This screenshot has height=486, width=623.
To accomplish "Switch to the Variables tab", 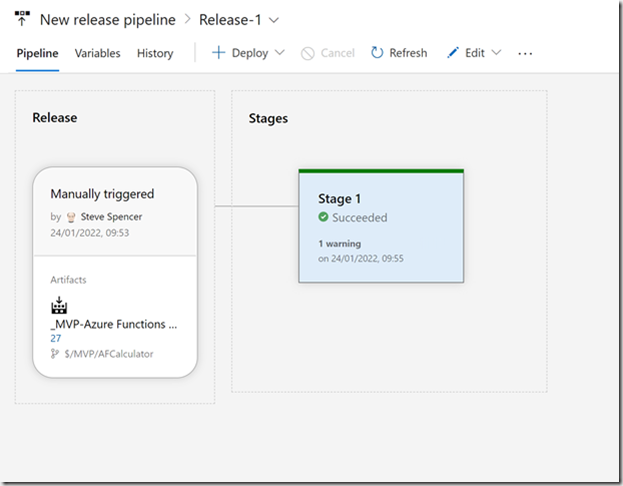I will click(97, 53).
